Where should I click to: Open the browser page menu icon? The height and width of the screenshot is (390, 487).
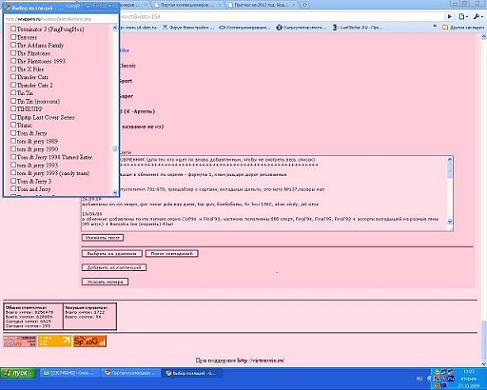pos(463,16)
